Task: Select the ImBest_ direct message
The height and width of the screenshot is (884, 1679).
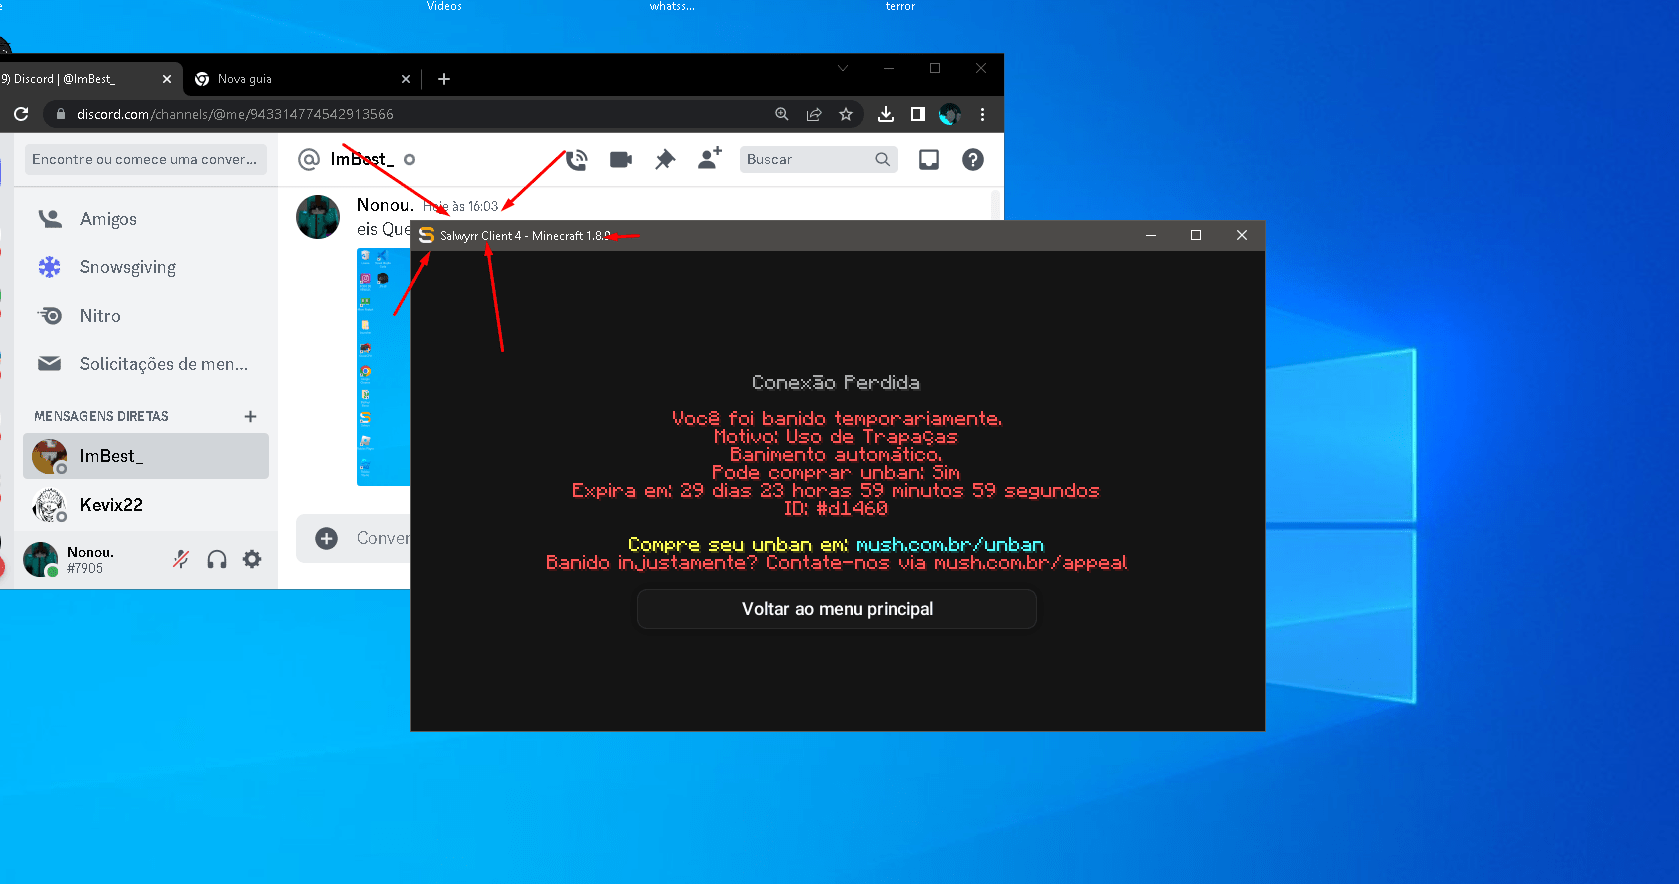Action: 146,456
